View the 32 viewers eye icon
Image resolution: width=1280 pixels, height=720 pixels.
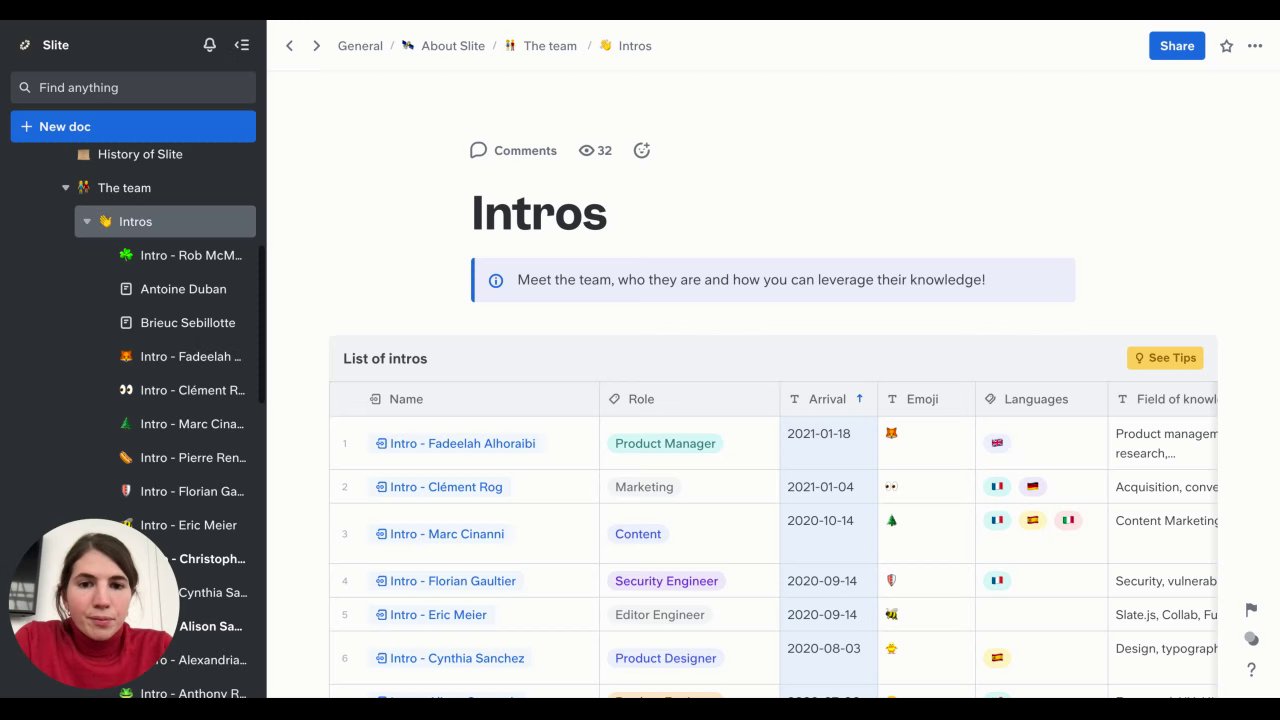pos(595,150)
